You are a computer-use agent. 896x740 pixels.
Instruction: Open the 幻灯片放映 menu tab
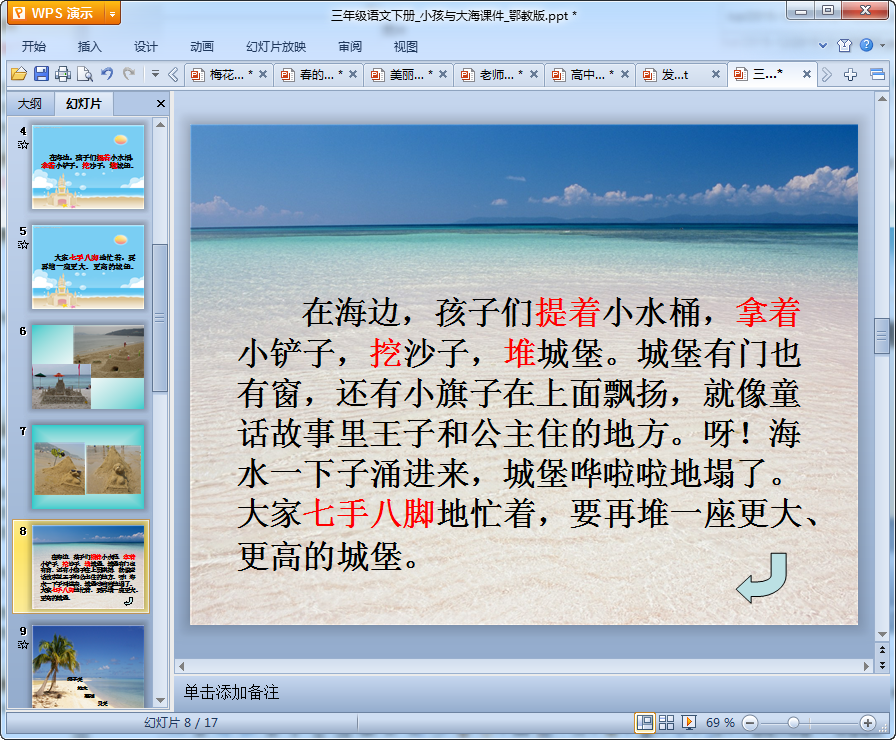pyautogui.click(x=276, y=46)
